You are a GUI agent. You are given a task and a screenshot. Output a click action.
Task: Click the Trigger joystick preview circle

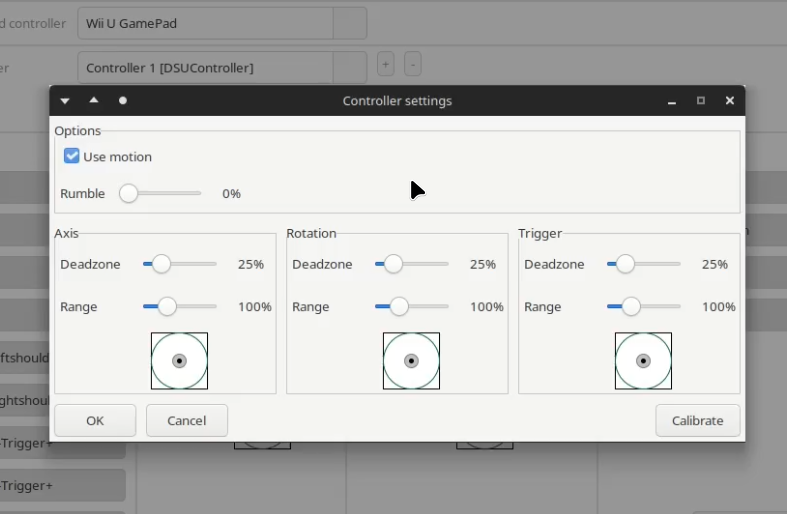tap(643, 361)
